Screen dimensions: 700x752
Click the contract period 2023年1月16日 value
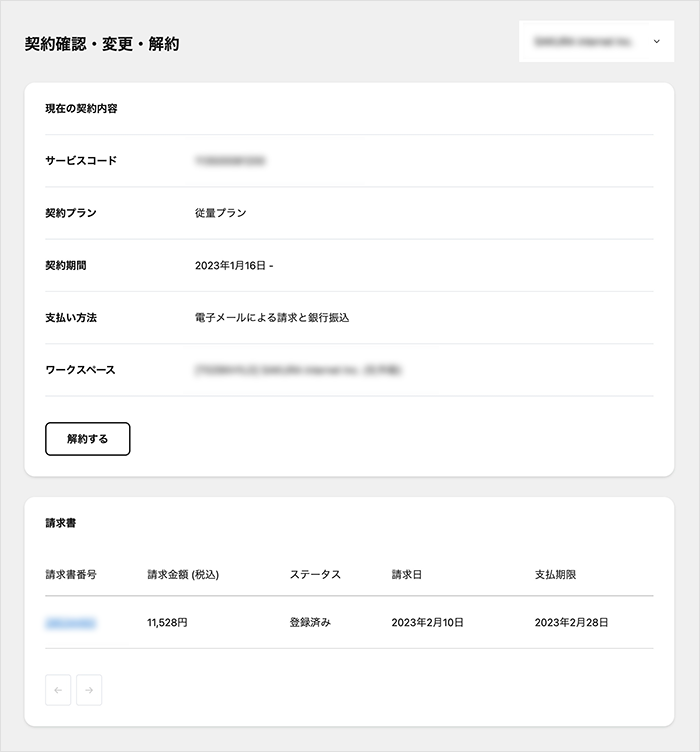click(x=234, y=266)
